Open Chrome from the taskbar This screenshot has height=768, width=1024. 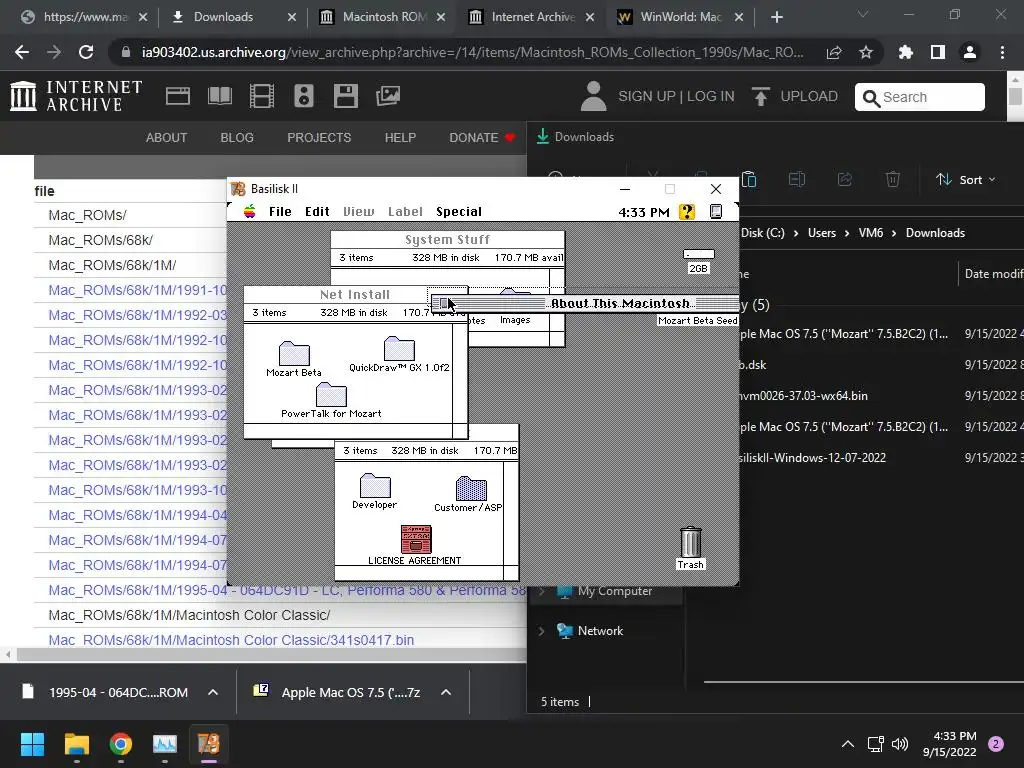[121, 744]
